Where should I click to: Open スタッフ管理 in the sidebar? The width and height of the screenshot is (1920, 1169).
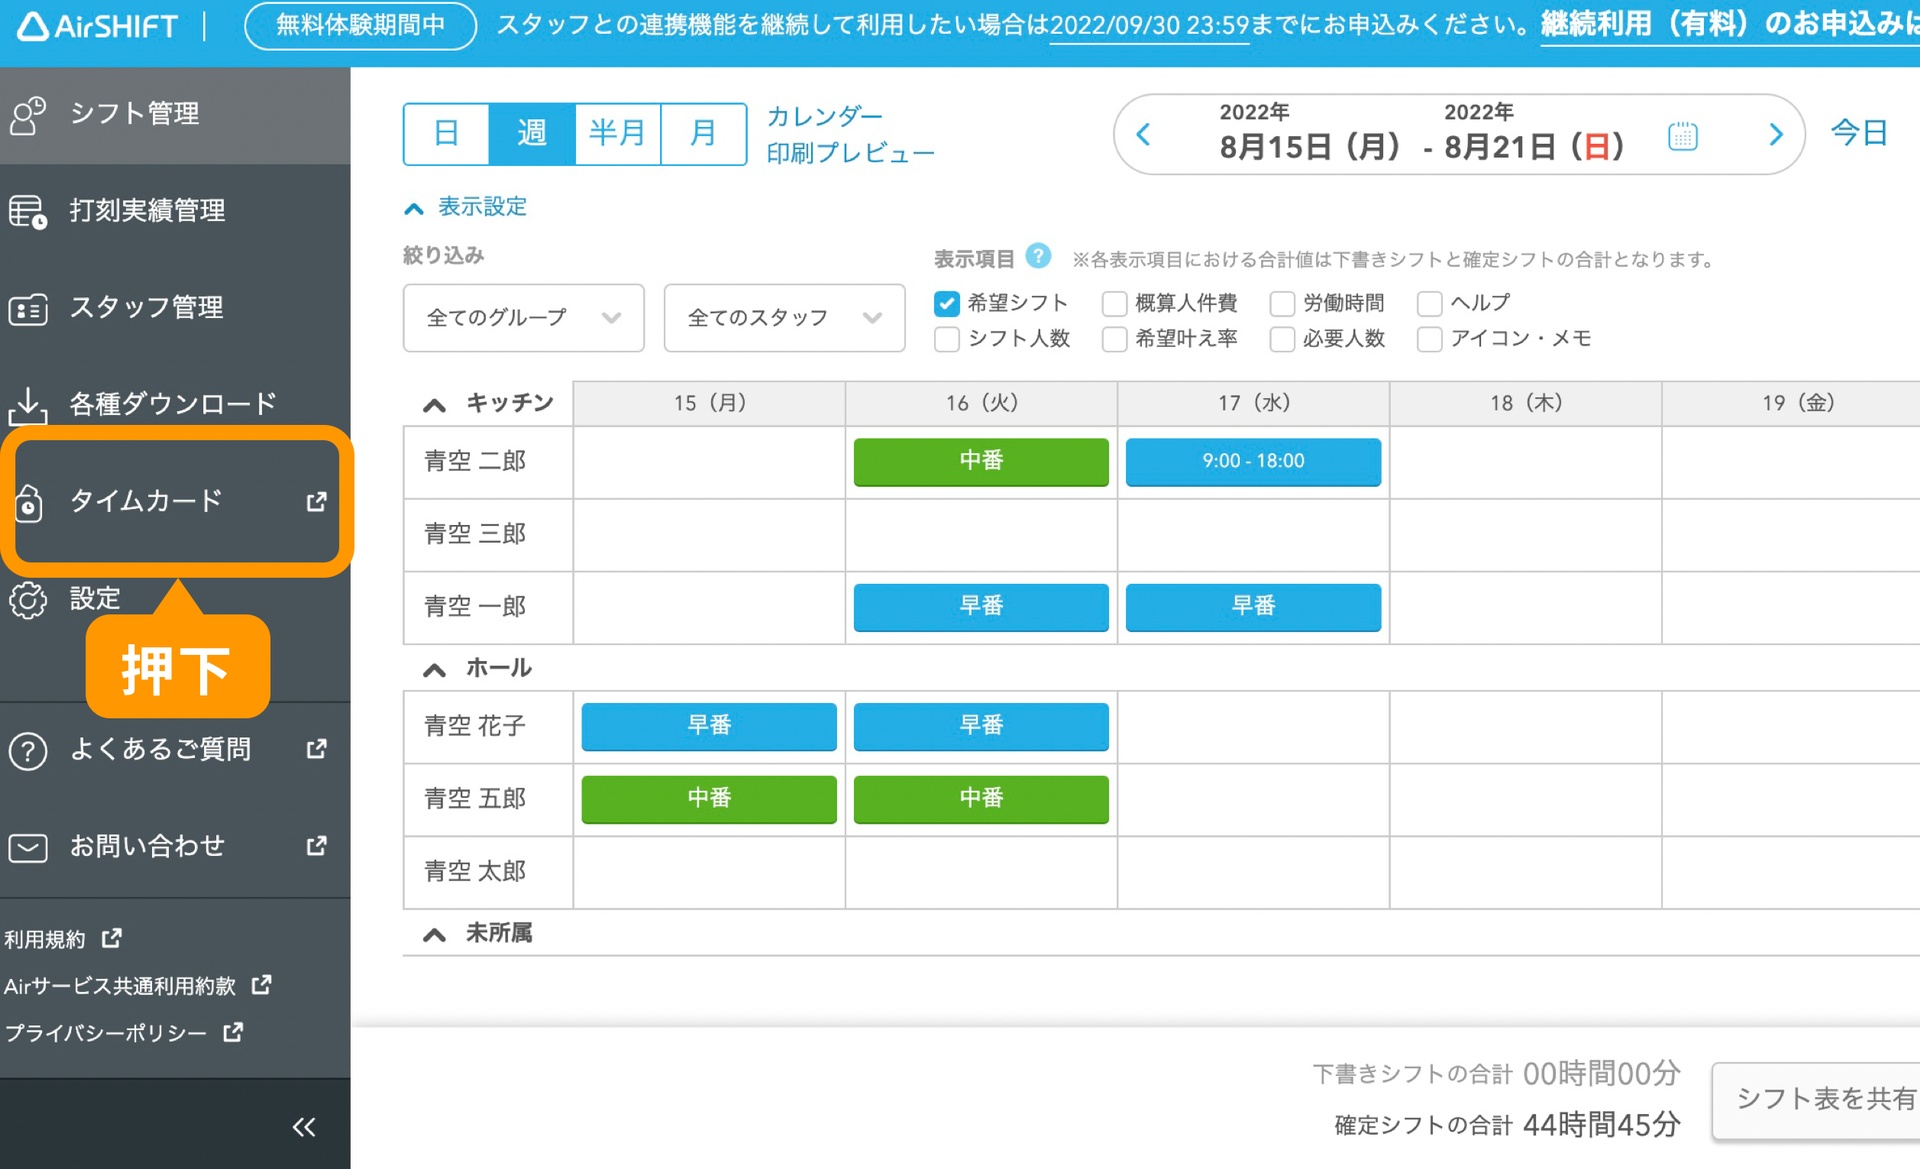145,308
